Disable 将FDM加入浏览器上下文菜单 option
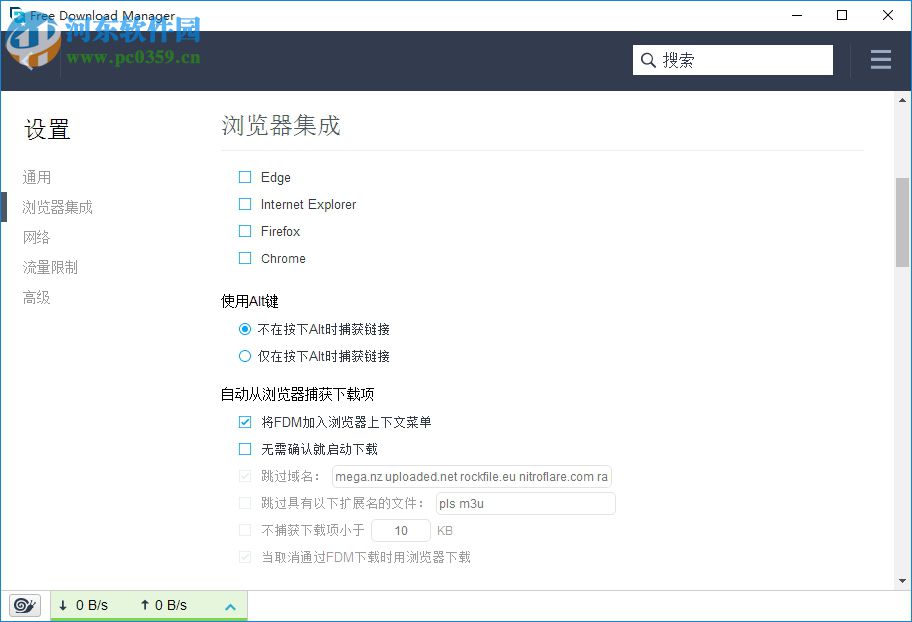The height and width of the screenshot is (622, 912). [245, 422]
